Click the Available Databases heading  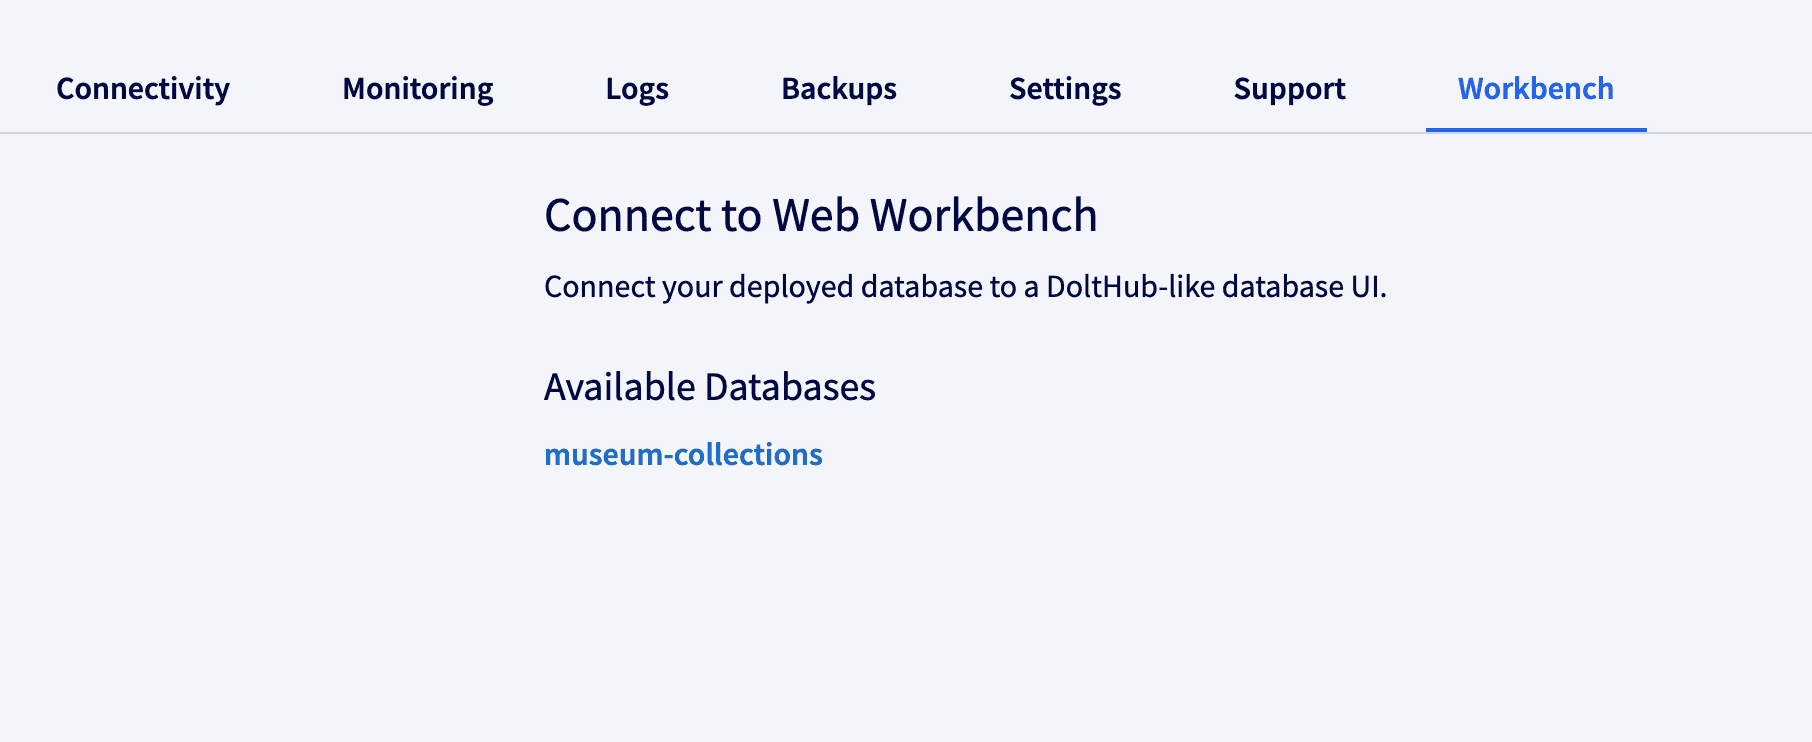(710, 387)
